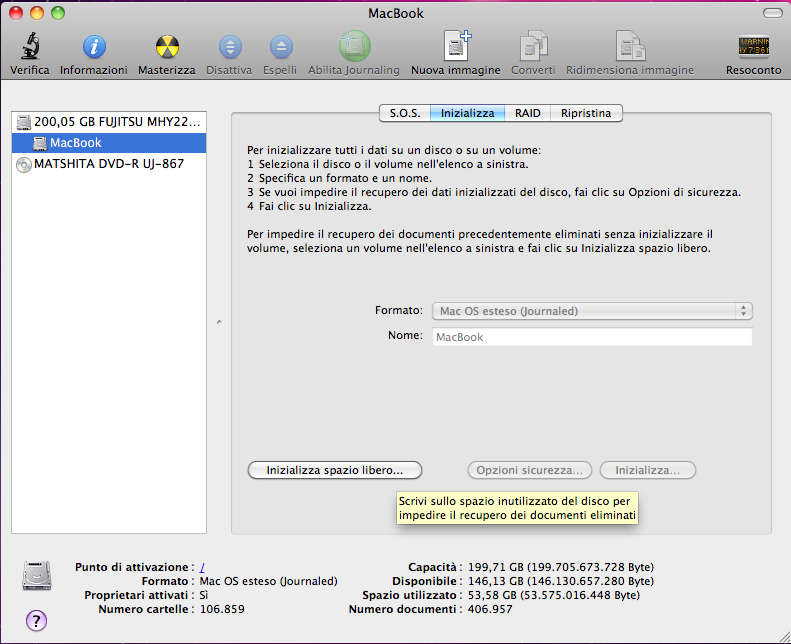
Task: Switch to the Ripristina tab
Action: (586, 113)
